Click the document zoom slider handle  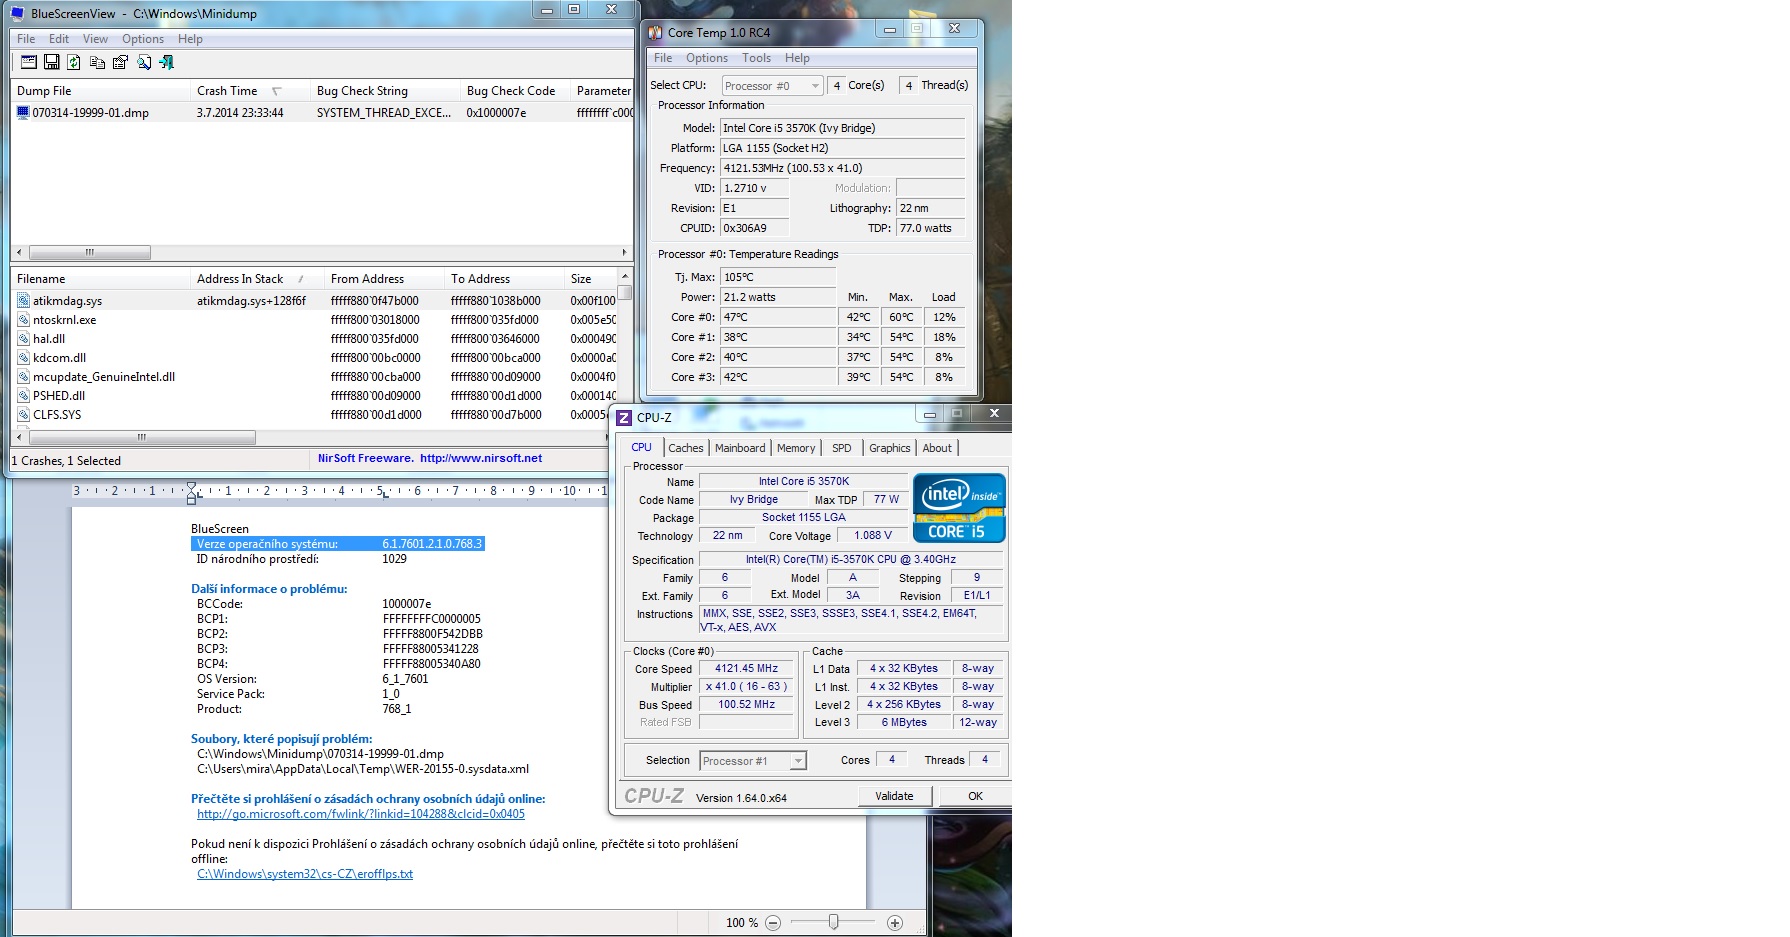[x=833, y=922]
